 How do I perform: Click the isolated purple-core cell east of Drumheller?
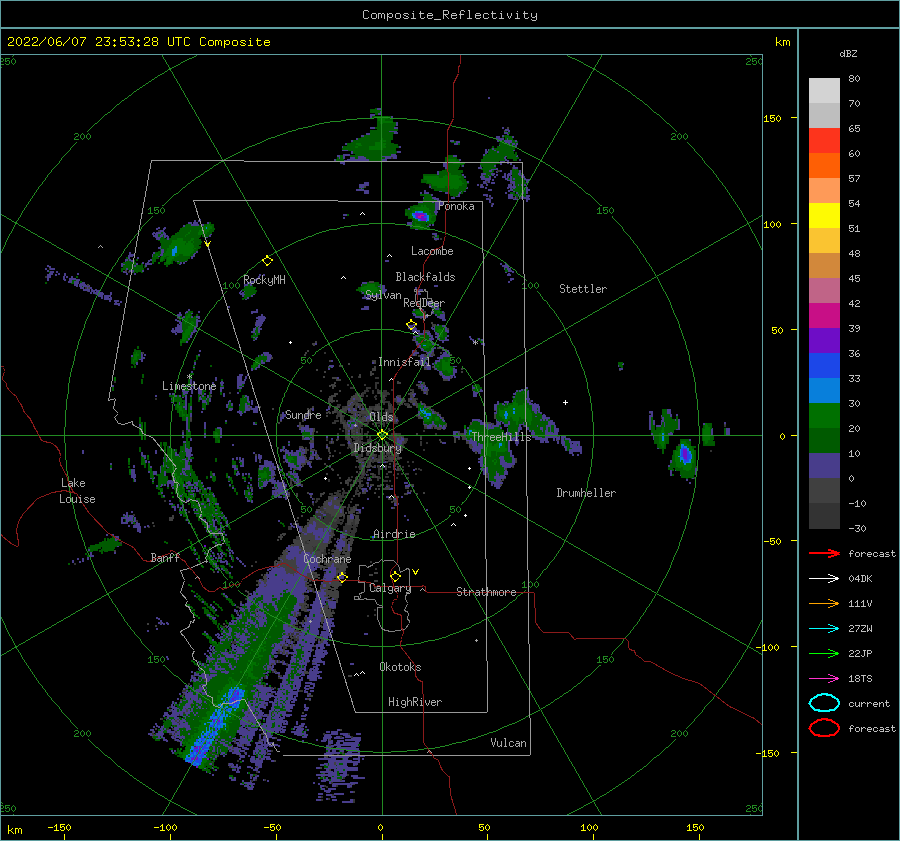click(684, 456)
